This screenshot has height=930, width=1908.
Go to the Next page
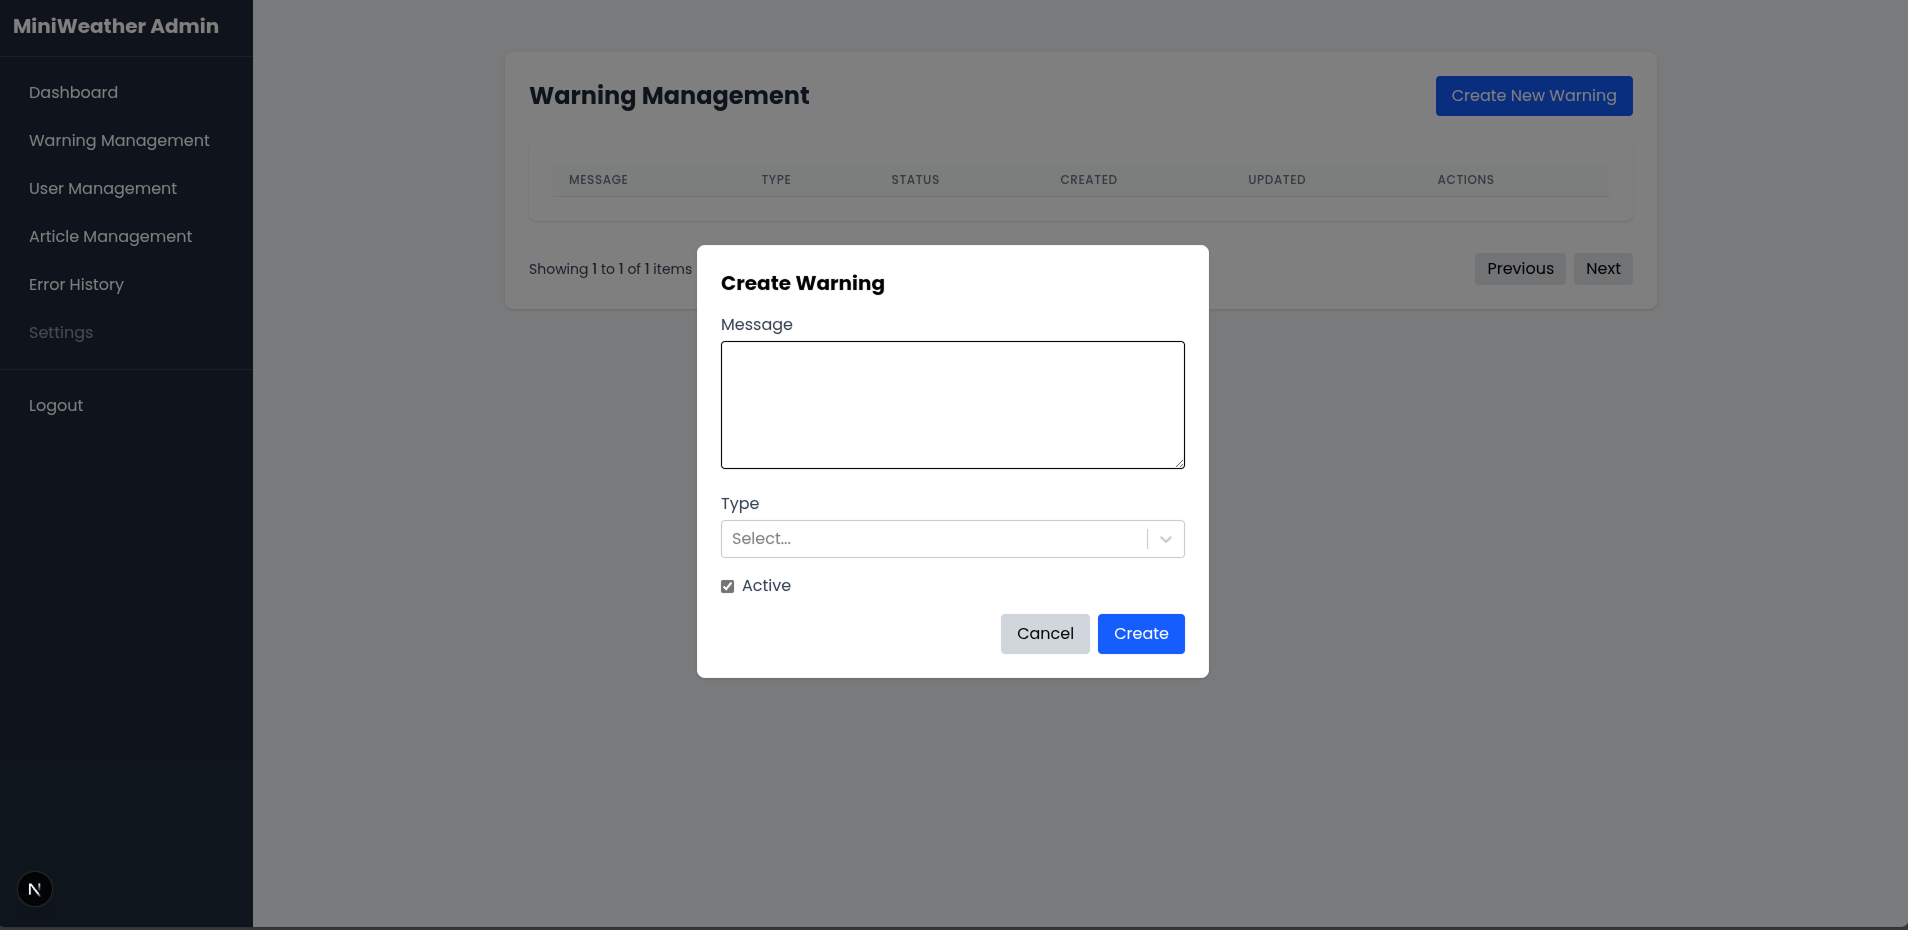click(x=1603, y=269)
